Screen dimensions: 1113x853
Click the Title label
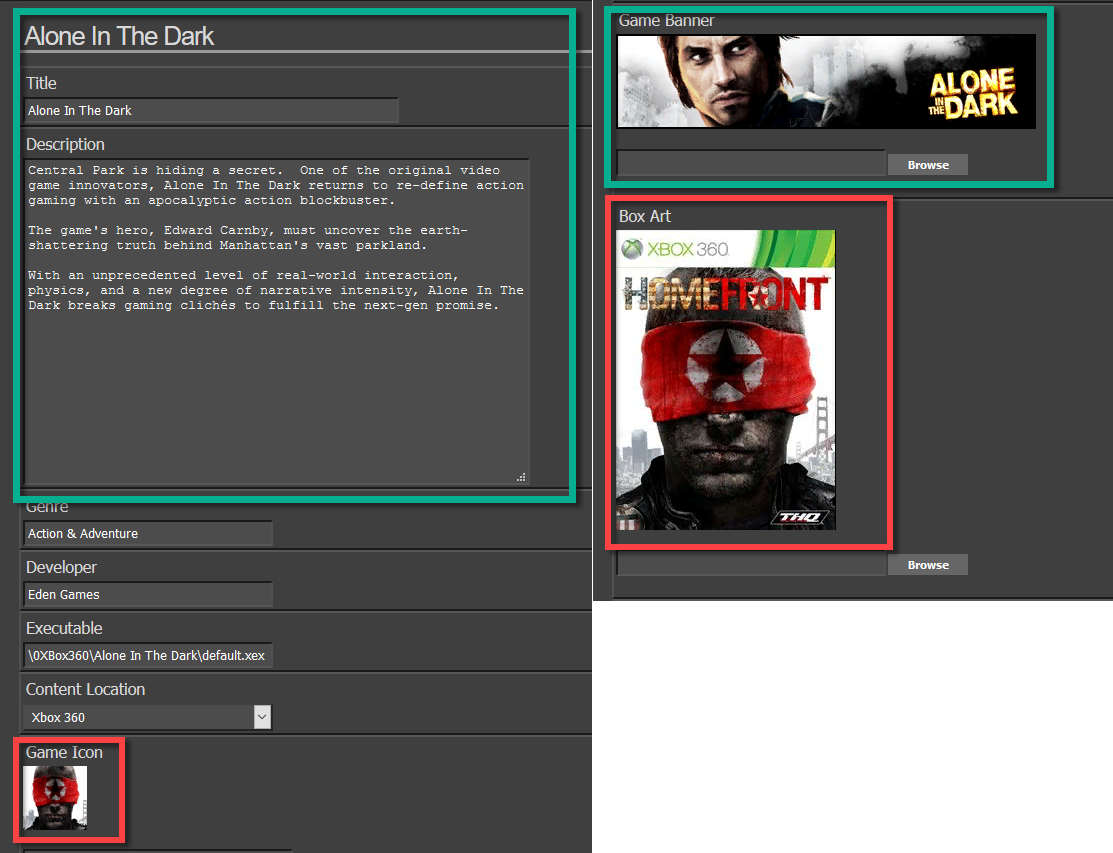[x=41, y=83]
